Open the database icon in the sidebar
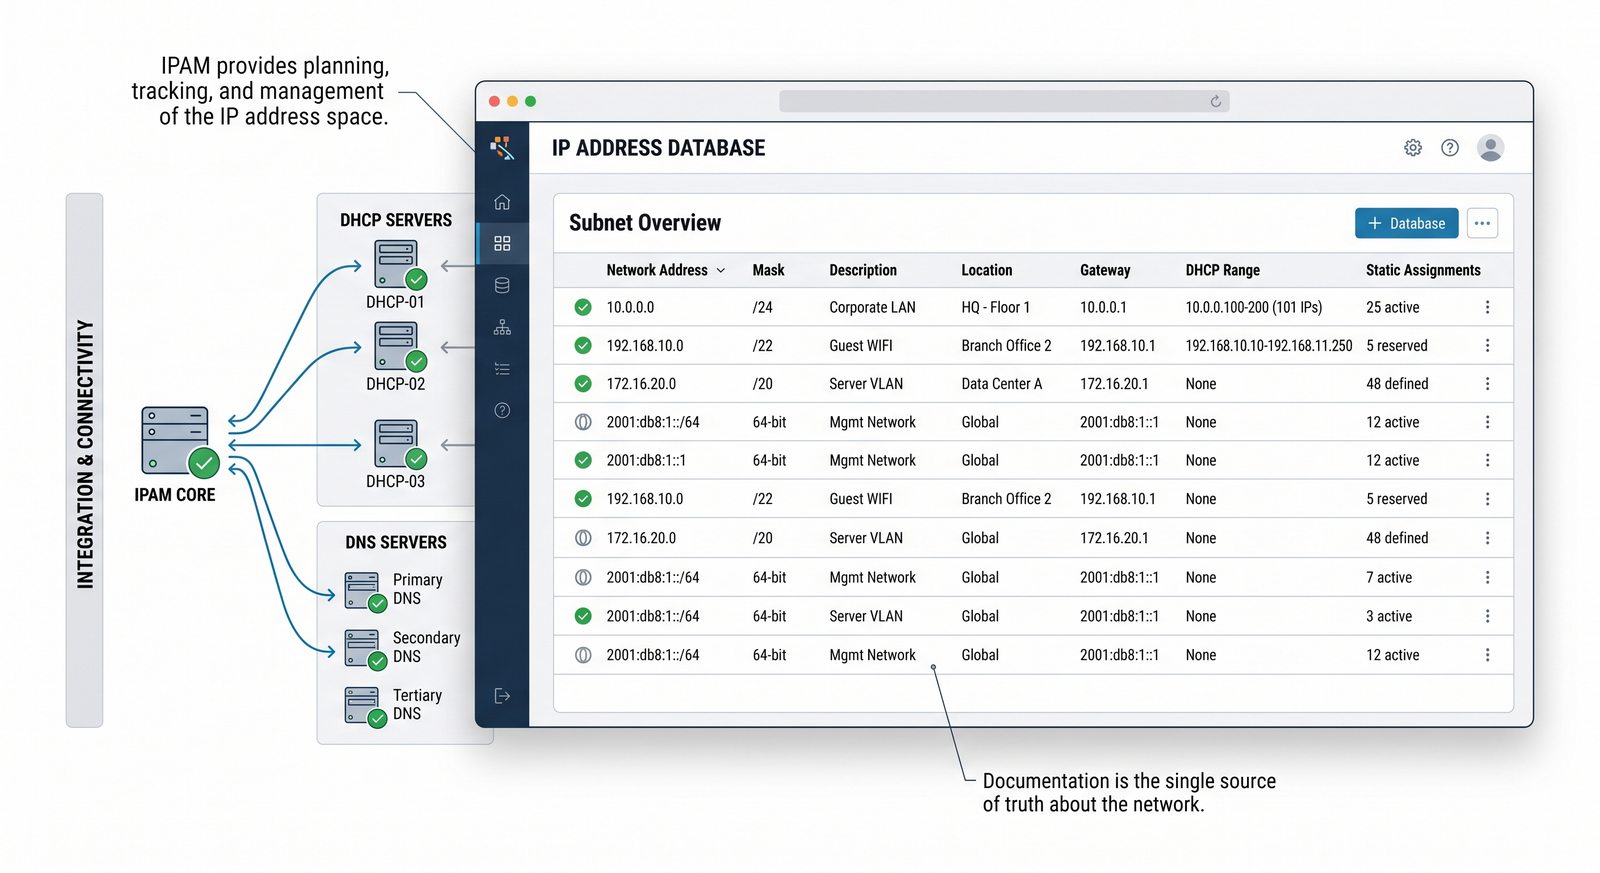 click(x=502, y=286)
